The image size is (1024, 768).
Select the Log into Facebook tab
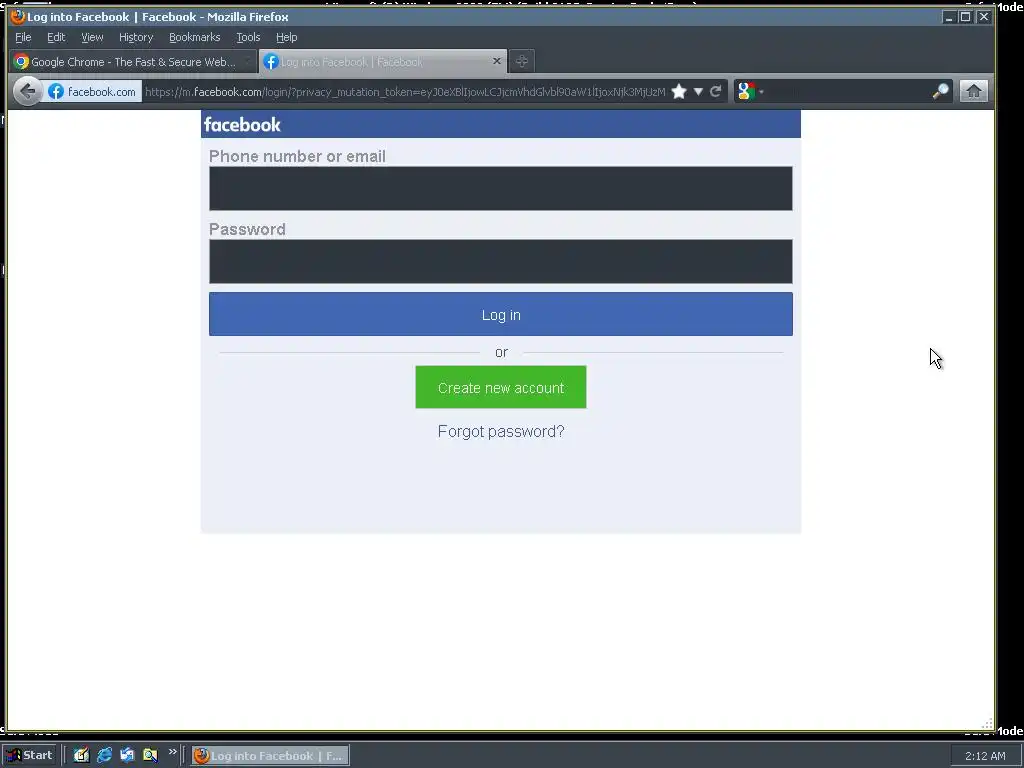tap(383, 62)
